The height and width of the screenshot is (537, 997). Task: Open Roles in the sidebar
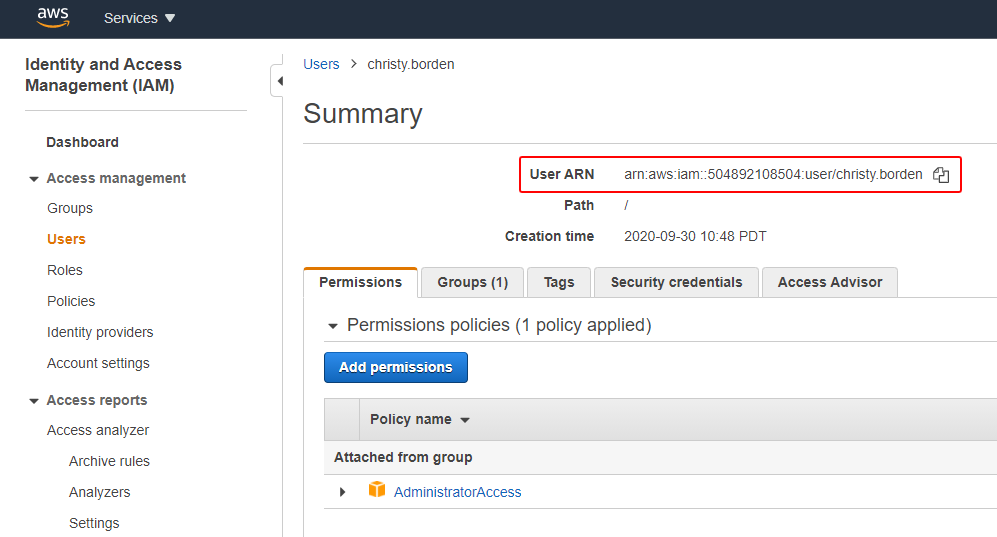65,270
